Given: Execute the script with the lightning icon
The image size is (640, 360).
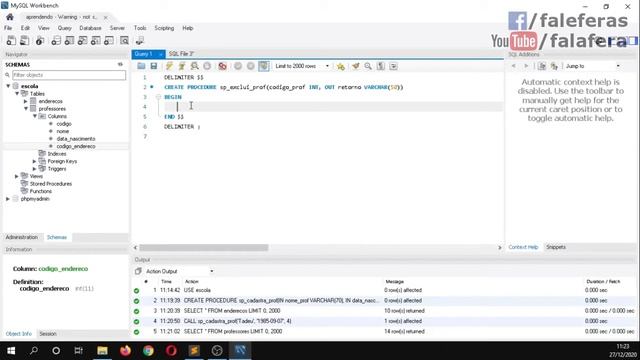Looking at the screenshot, I should (x=169, y=66).
